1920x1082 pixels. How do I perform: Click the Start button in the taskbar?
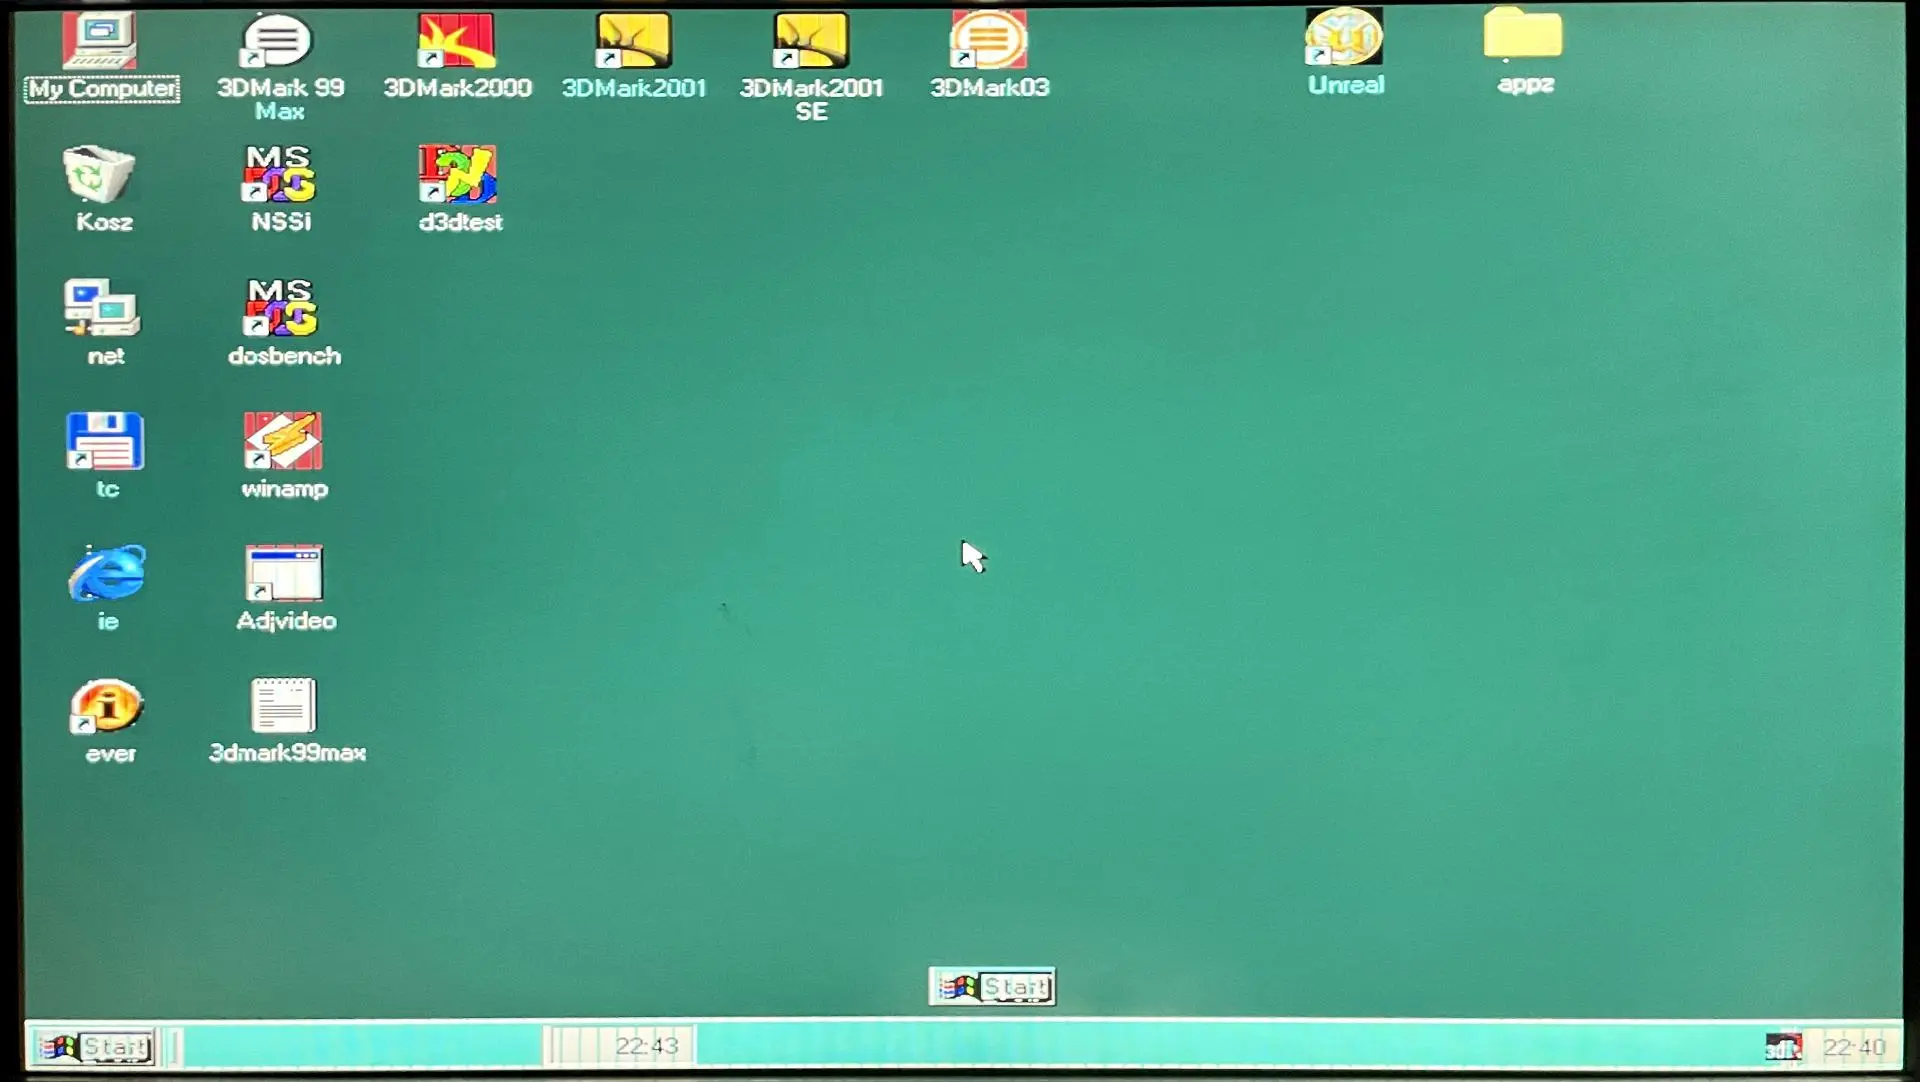tap(94, 1047)
